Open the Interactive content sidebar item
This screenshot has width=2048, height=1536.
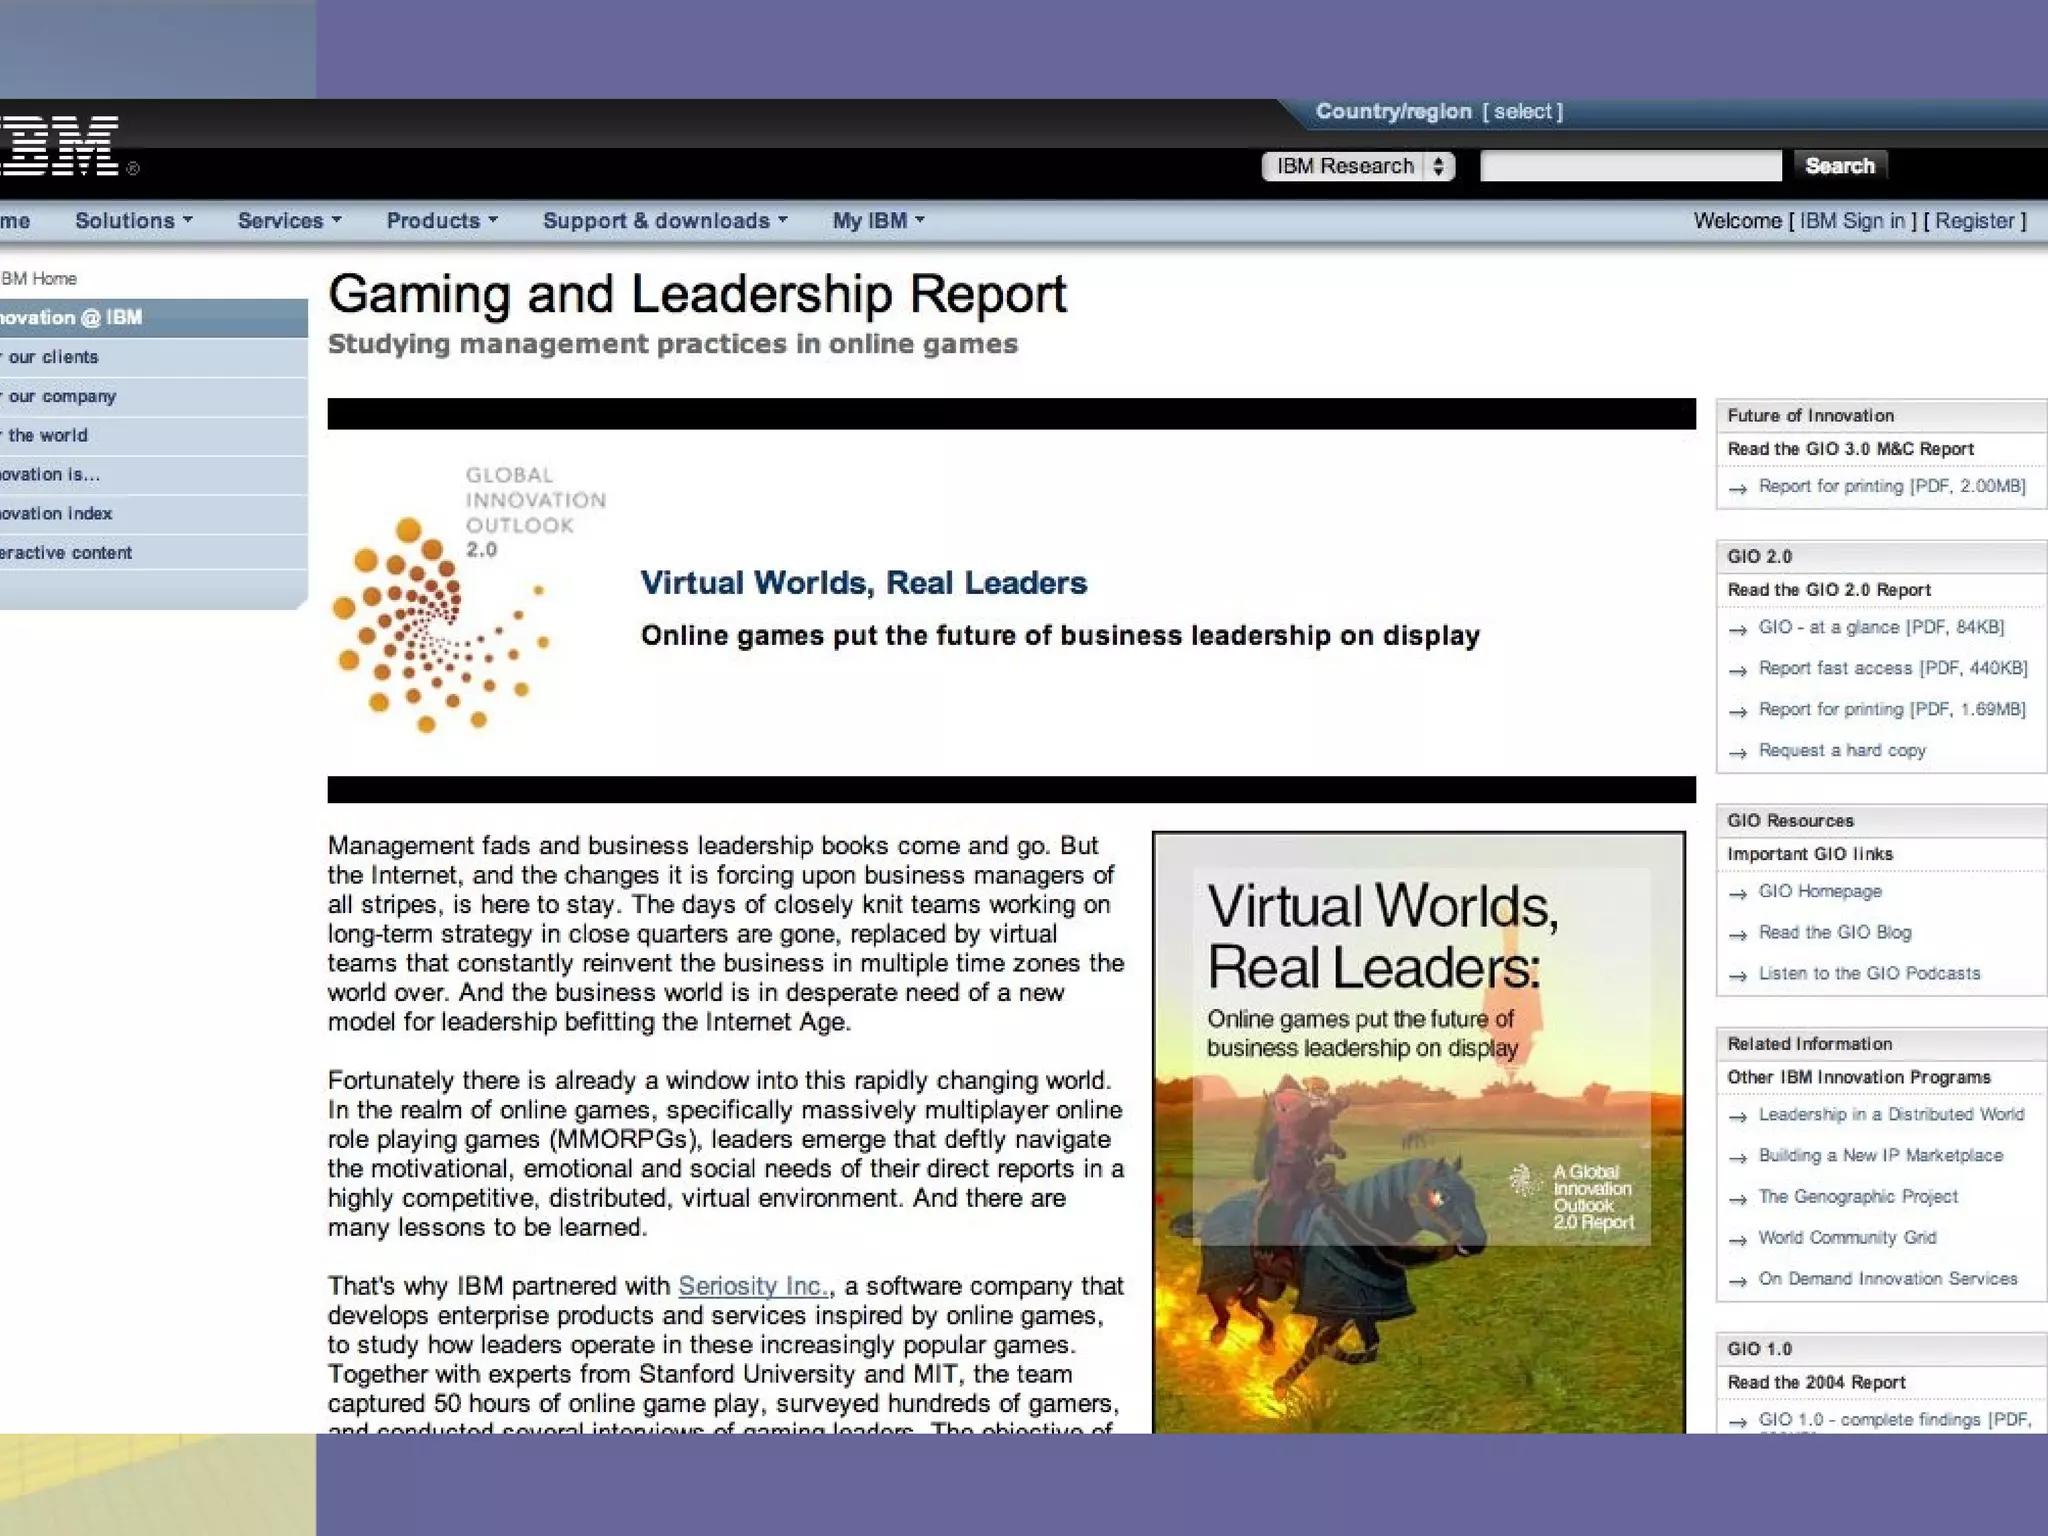tap(153, 552)
